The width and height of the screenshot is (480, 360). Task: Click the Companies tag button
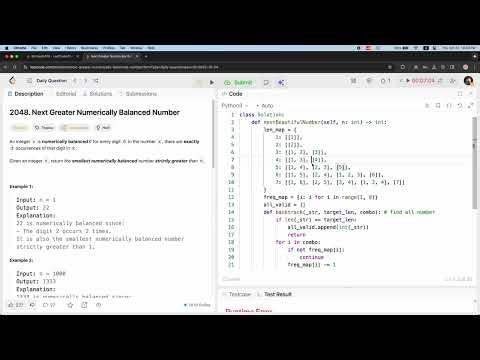pyautogui.click(x=75, y=128)
